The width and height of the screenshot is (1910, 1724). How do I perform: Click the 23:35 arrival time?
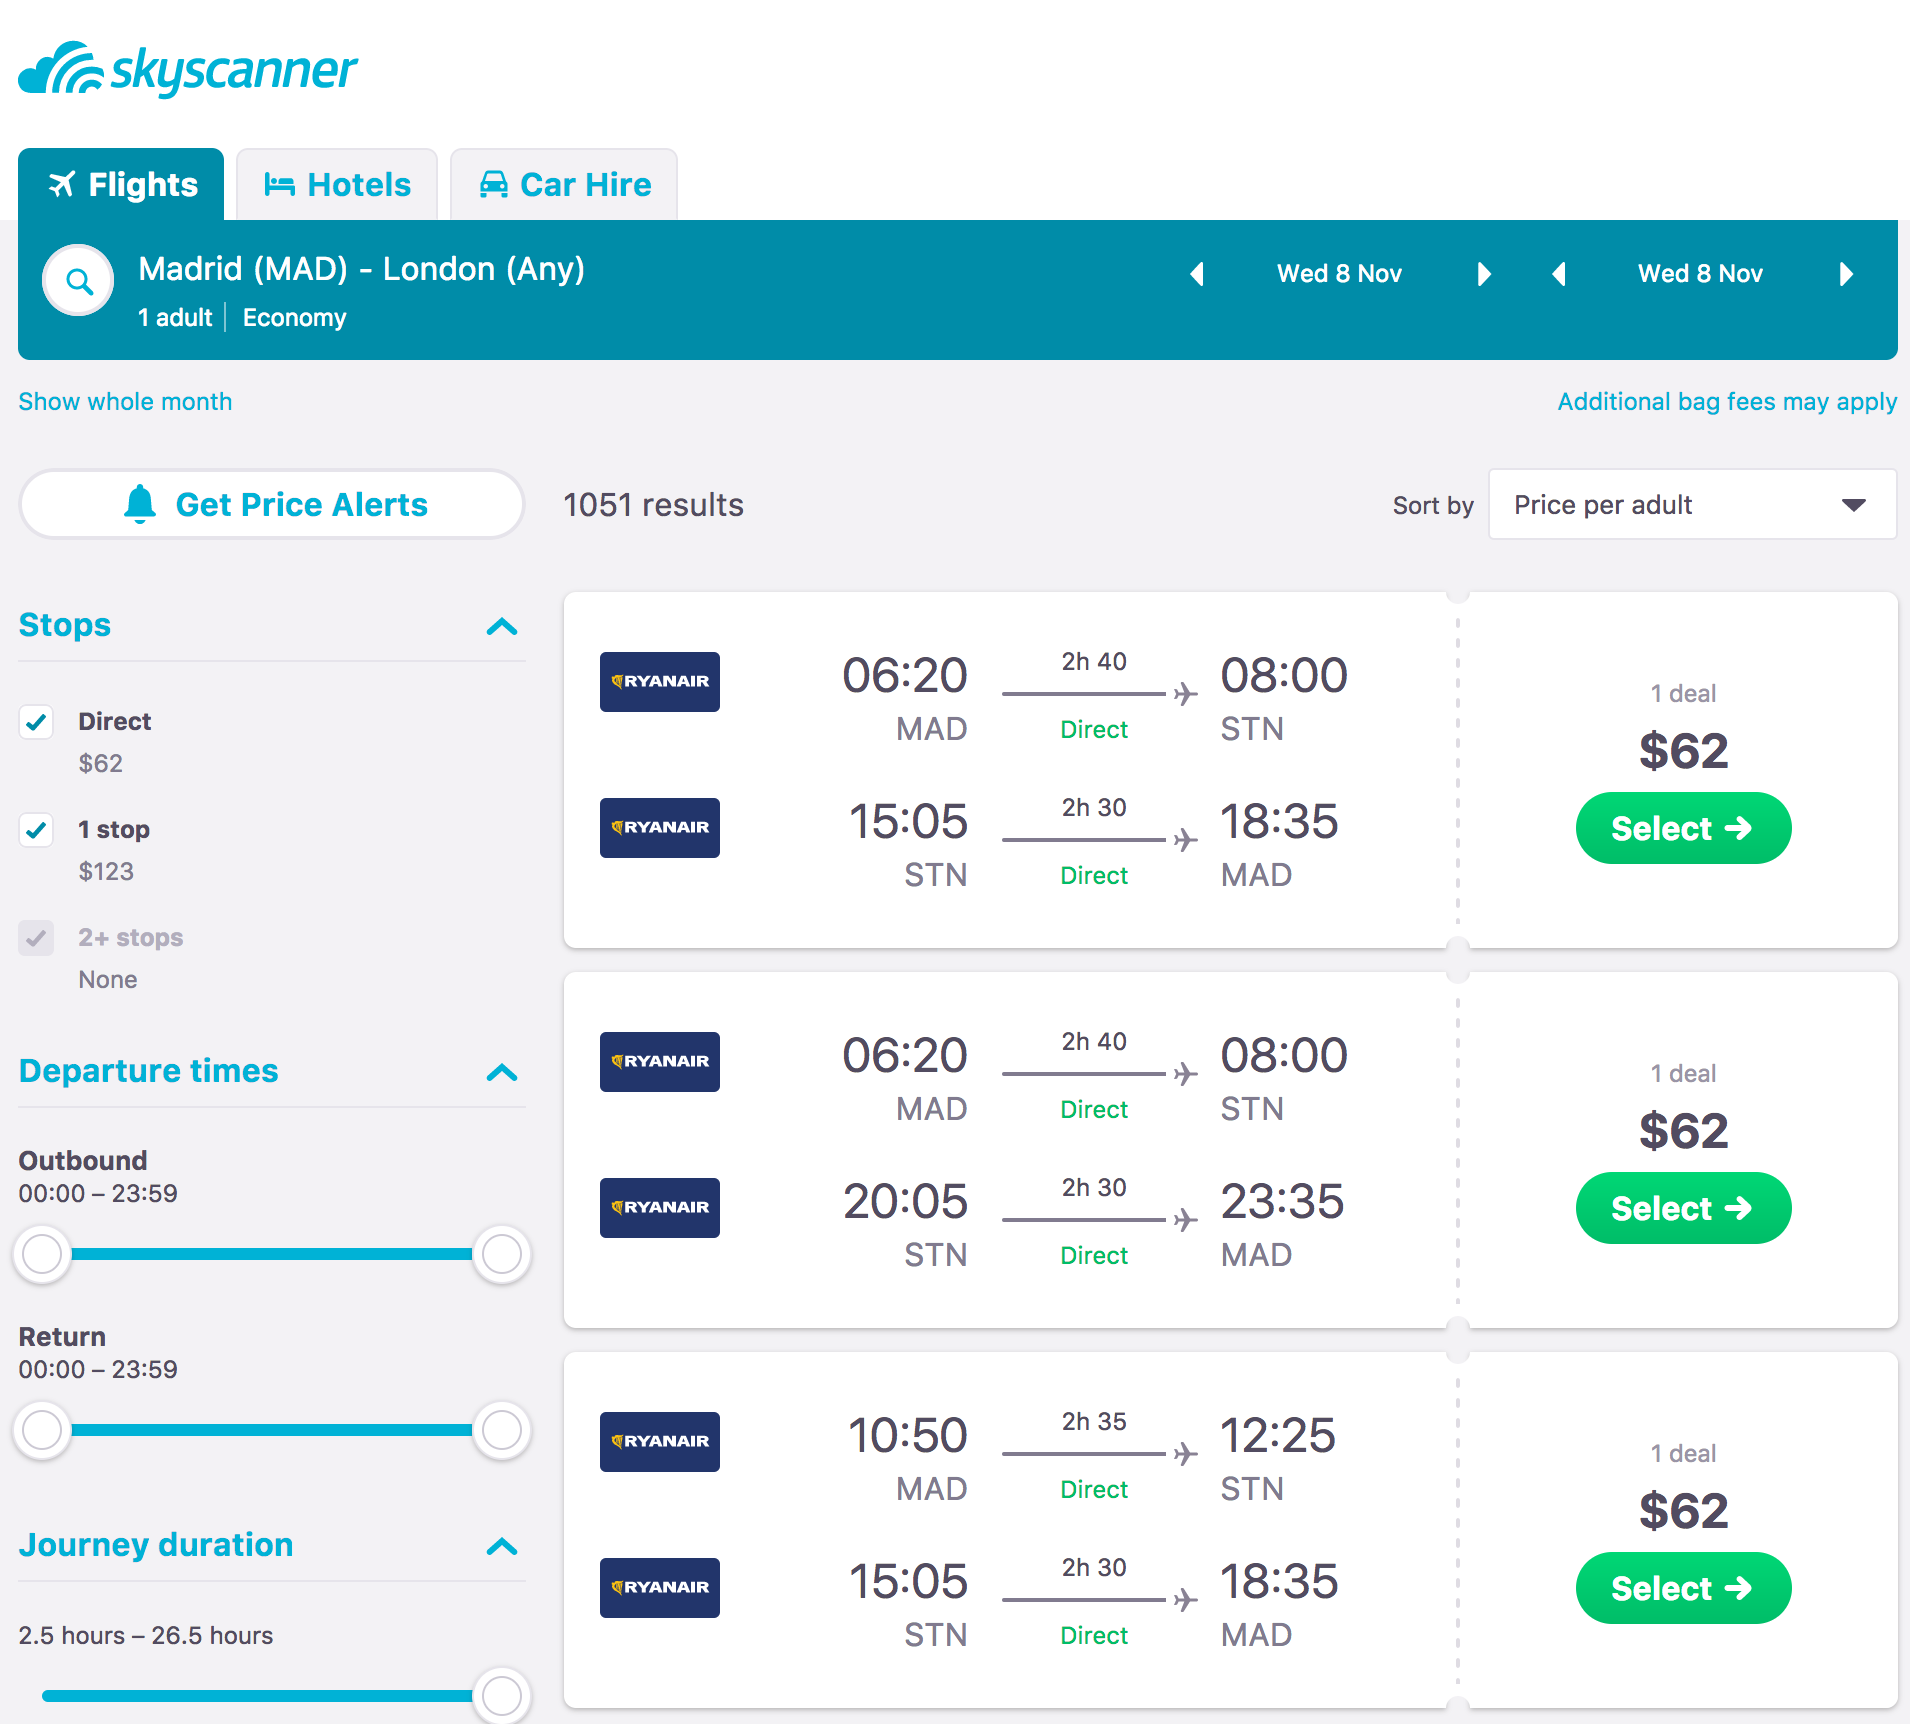(x=1282, y=1201)
